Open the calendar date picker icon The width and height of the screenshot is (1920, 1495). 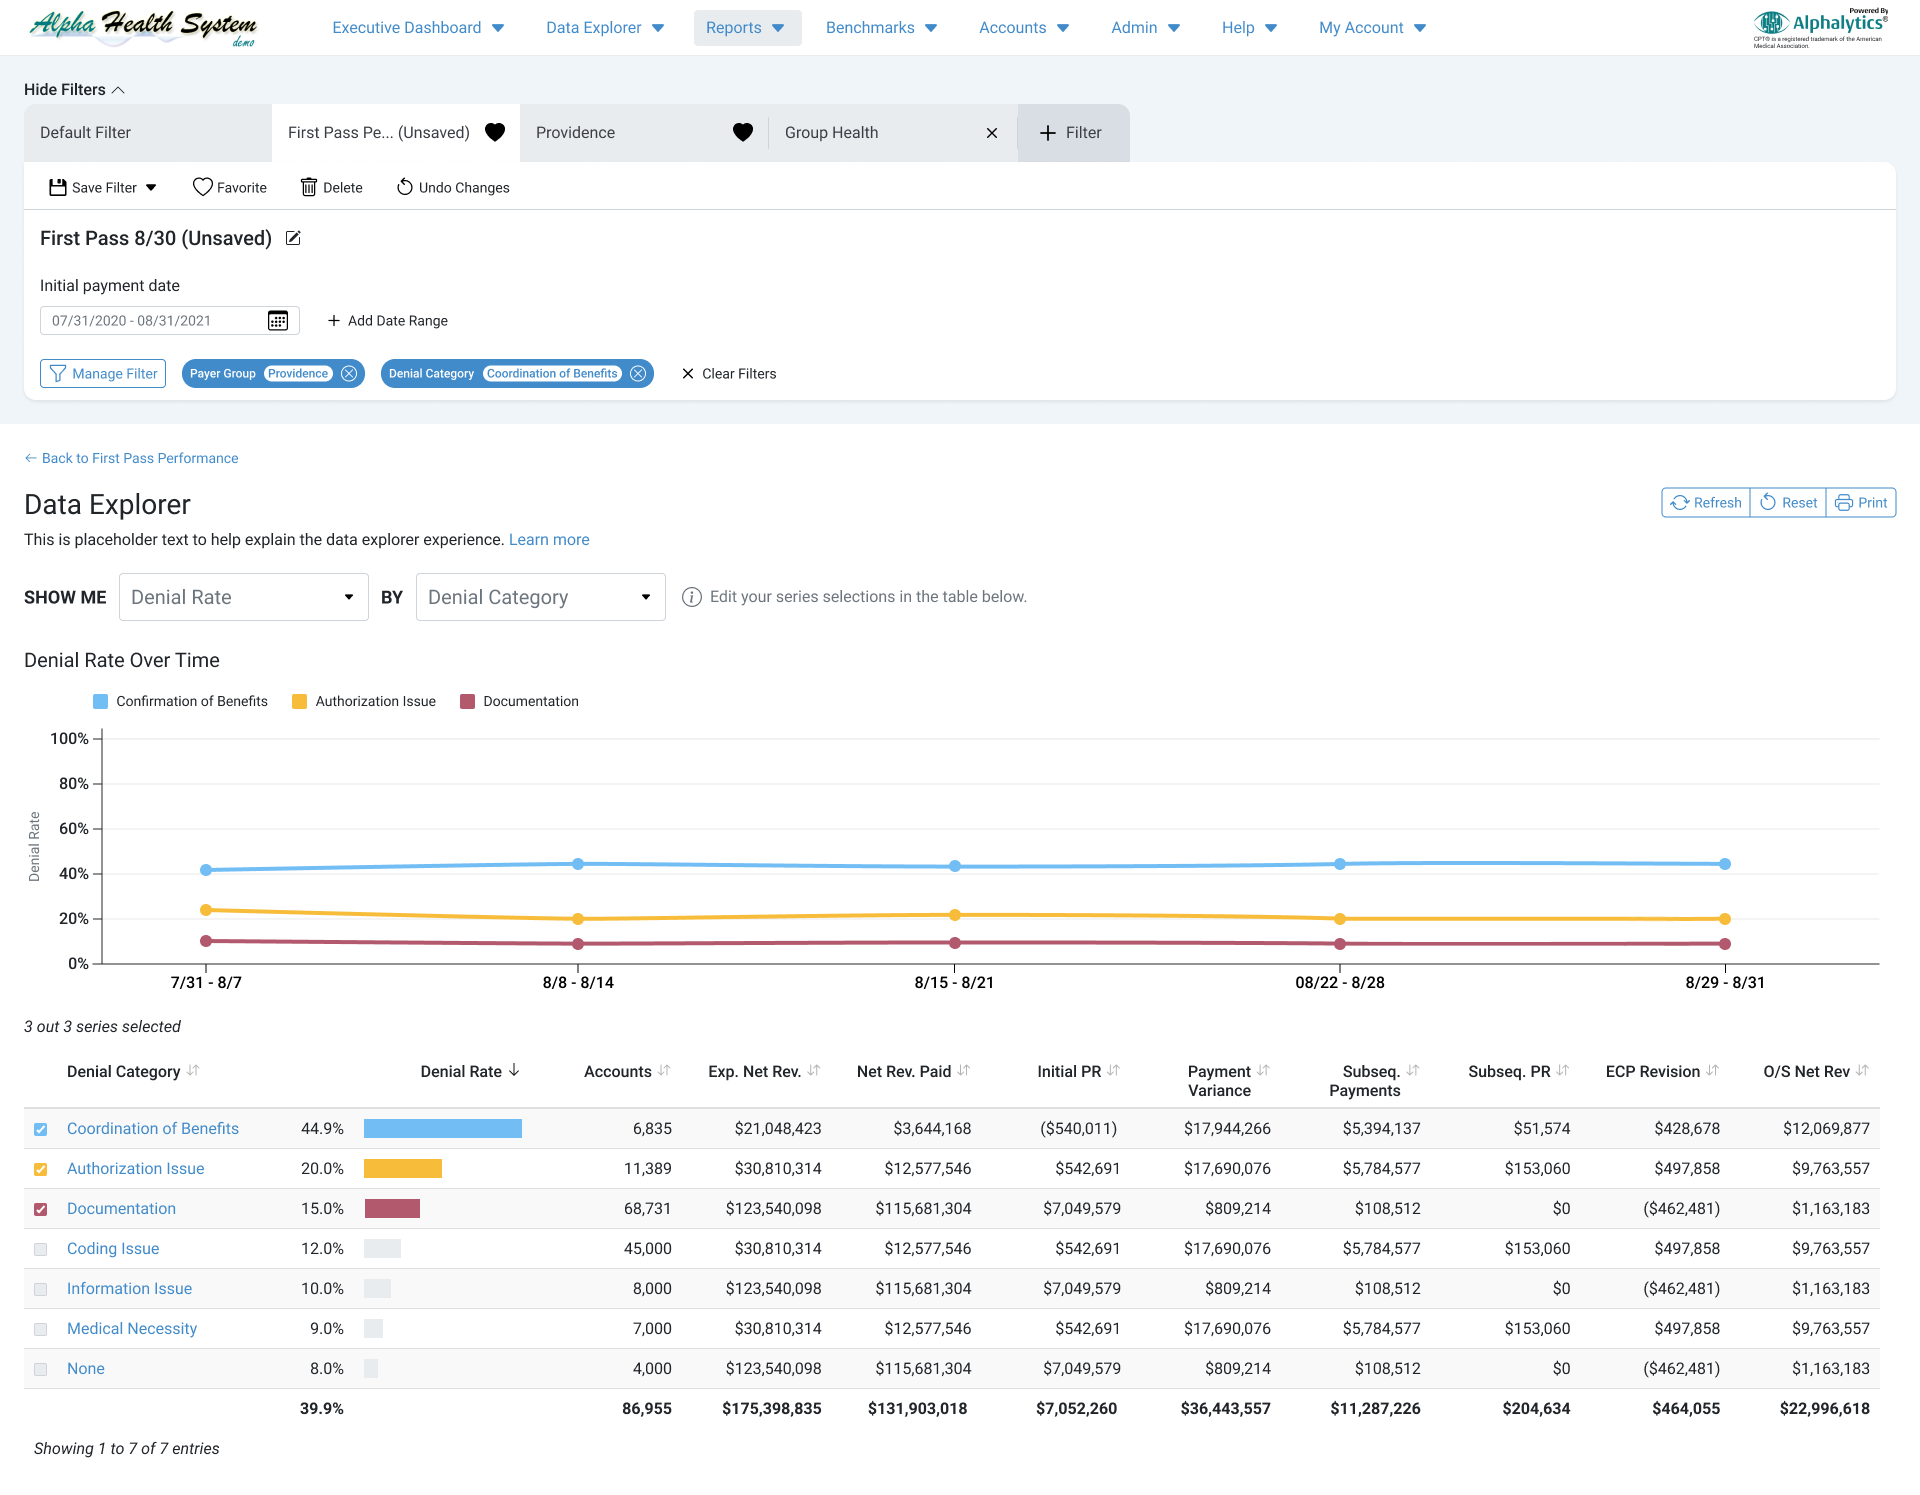point(278,320)
